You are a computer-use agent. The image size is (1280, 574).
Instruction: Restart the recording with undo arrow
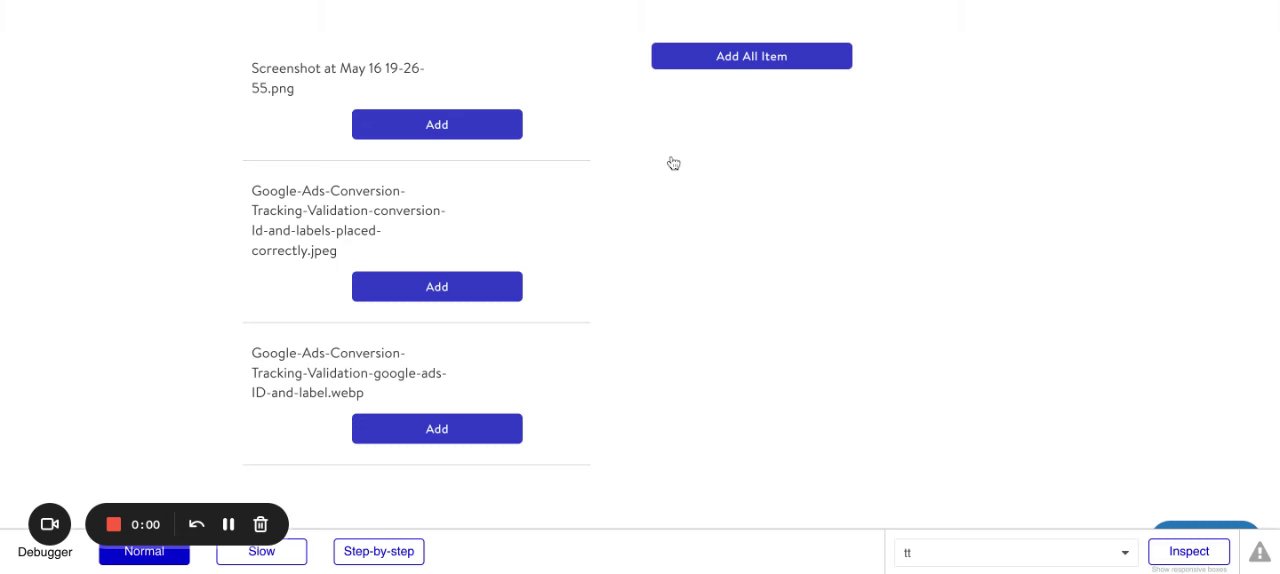pos(197,524)
